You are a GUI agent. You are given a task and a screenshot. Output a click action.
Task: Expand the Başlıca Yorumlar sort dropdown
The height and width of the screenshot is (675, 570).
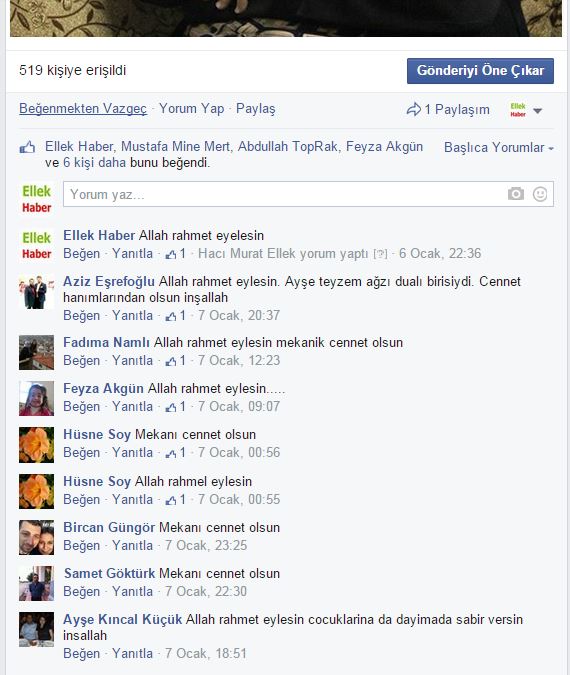click(499, 148)
